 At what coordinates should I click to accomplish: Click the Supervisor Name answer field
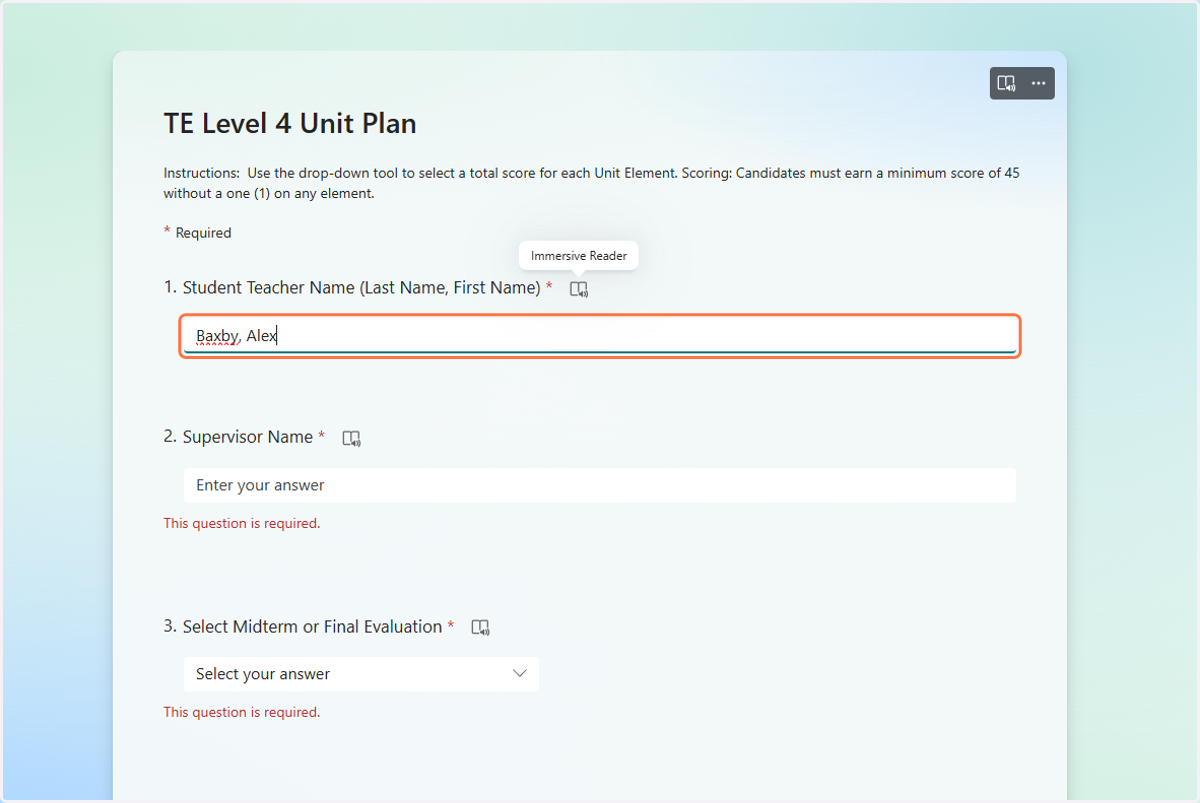[600, 485]
